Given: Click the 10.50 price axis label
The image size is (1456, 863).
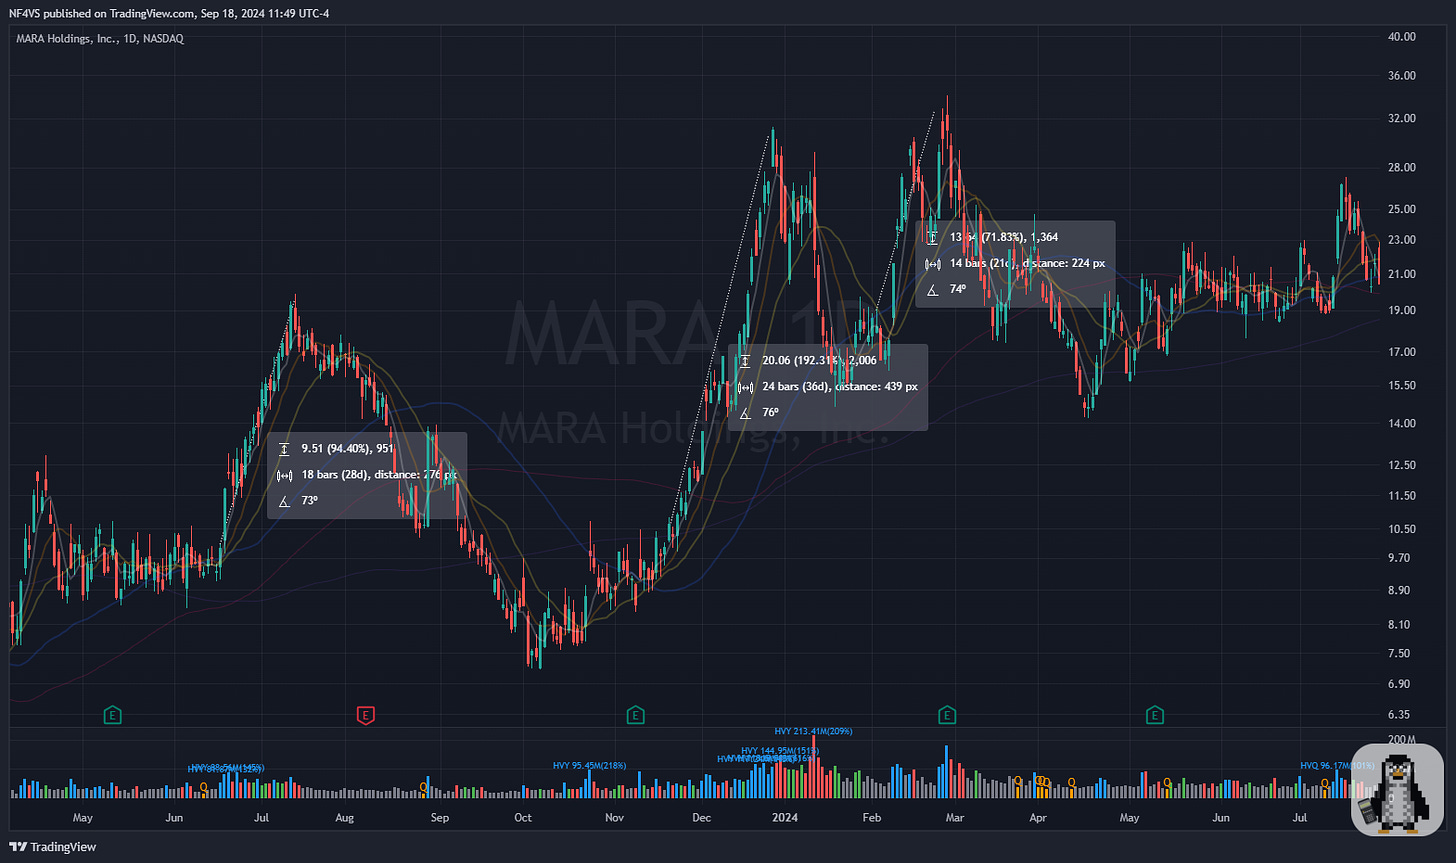Looking at the screenshot, I should point(1404,529).
